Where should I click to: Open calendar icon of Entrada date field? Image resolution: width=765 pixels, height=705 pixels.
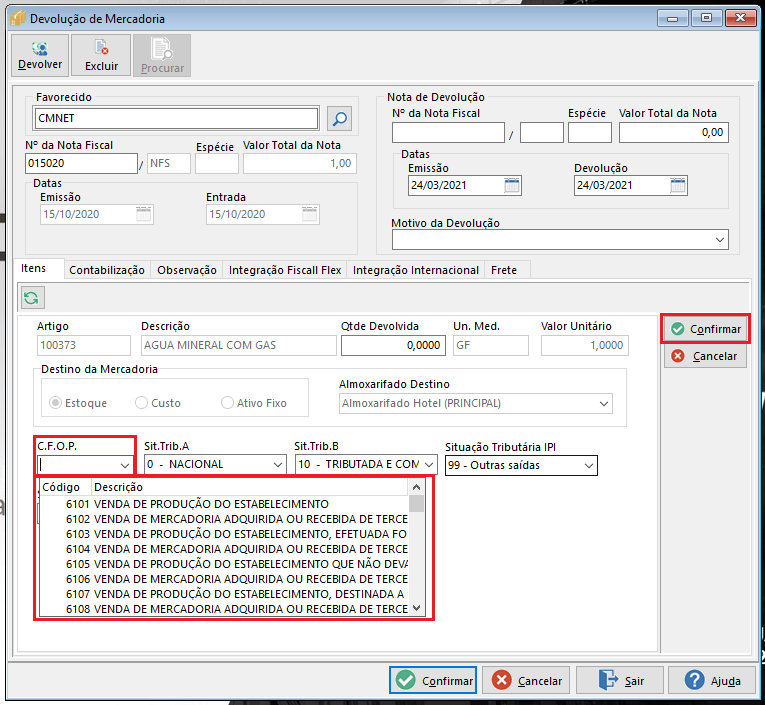[x=310, y=214]
